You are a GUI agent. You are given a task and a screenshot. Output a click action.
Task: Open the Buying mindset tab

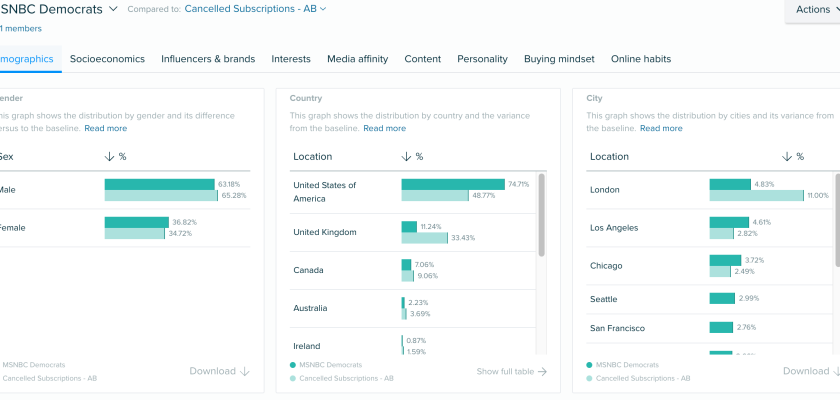point(559,59)
